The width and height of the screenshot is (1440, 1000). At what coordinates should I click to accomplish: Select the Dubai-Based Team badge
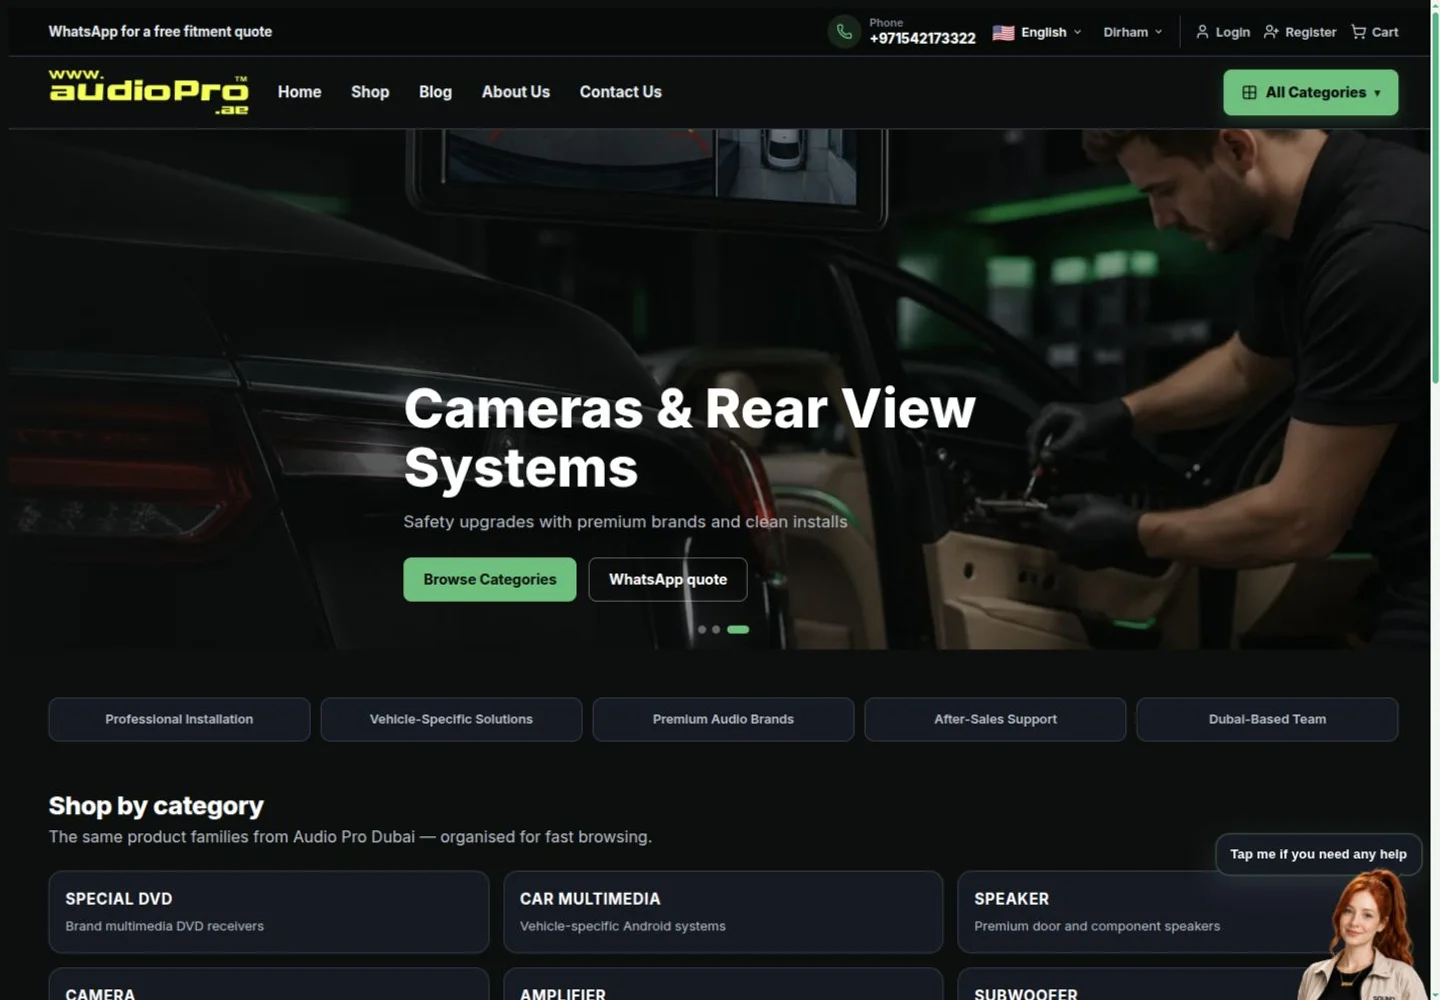pyautogui.click(x=1267, y=719)
